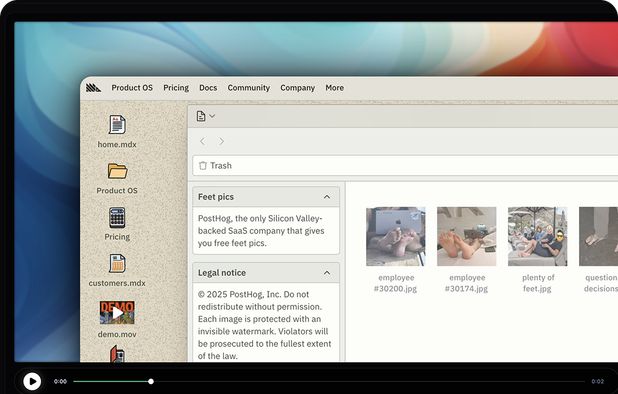Collapse the Legal notice section
618x394 pixels.
coord(327,273)
